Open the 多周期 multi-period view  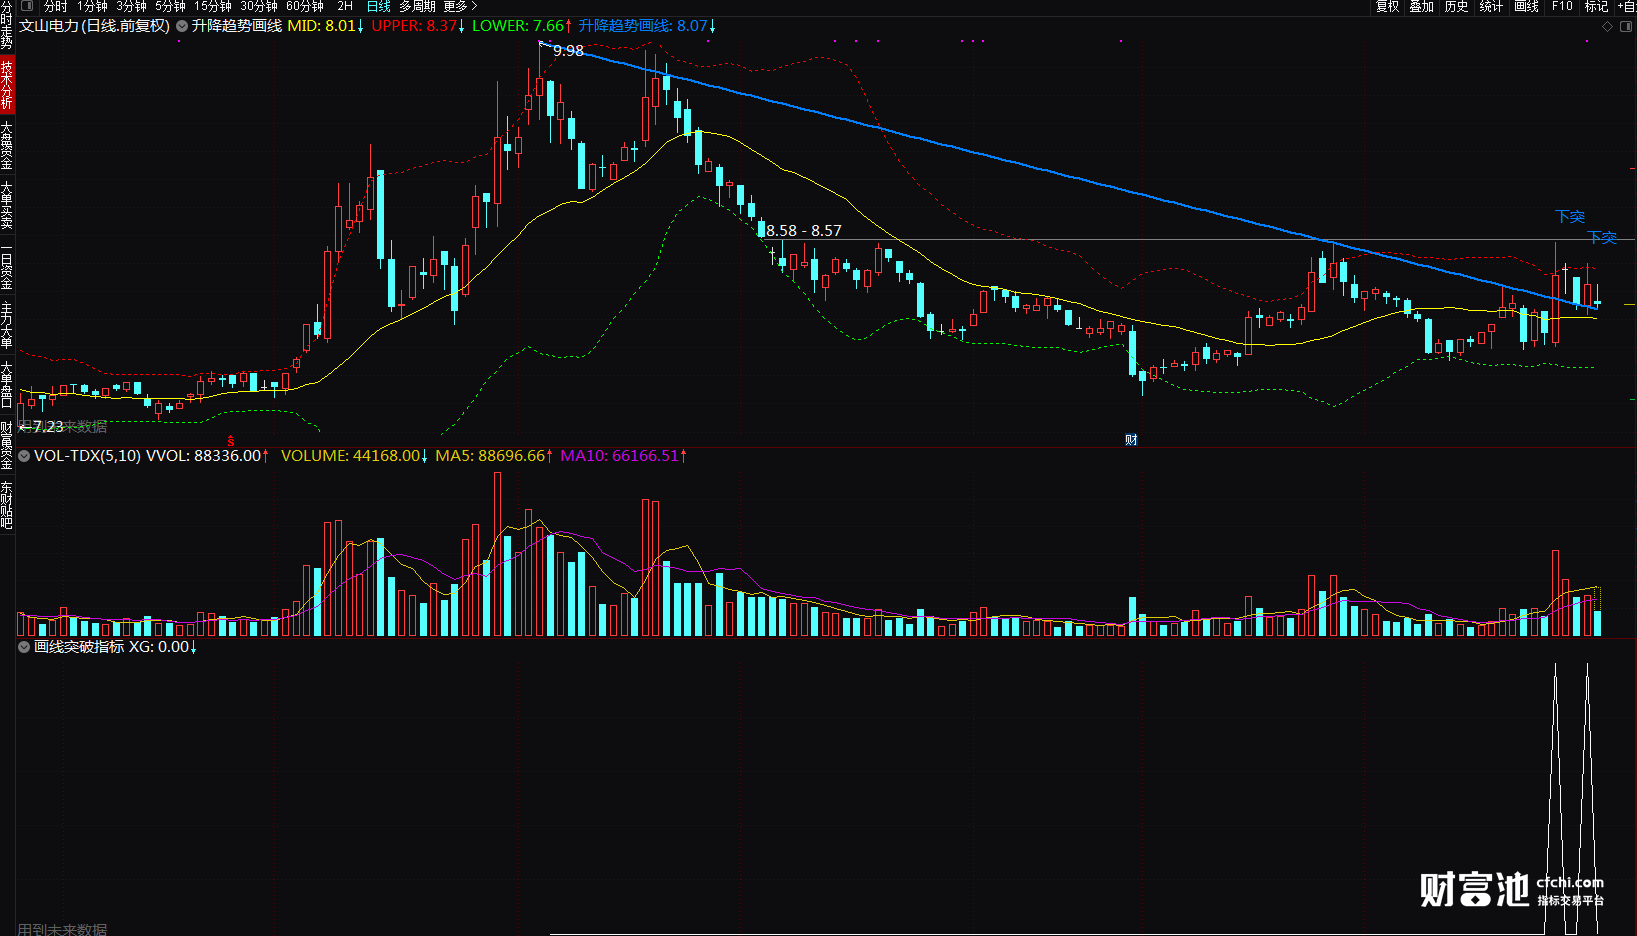[x=417, y=6]
